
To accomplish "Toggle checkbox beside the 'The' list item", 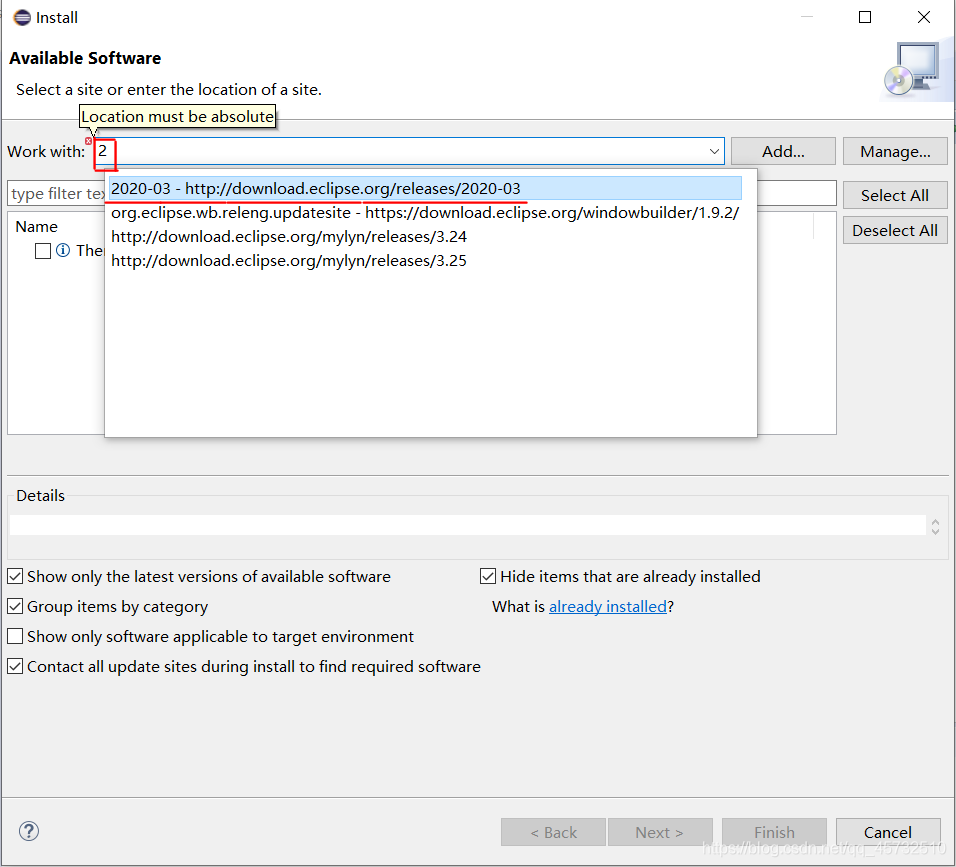I will tap(43, 251).
